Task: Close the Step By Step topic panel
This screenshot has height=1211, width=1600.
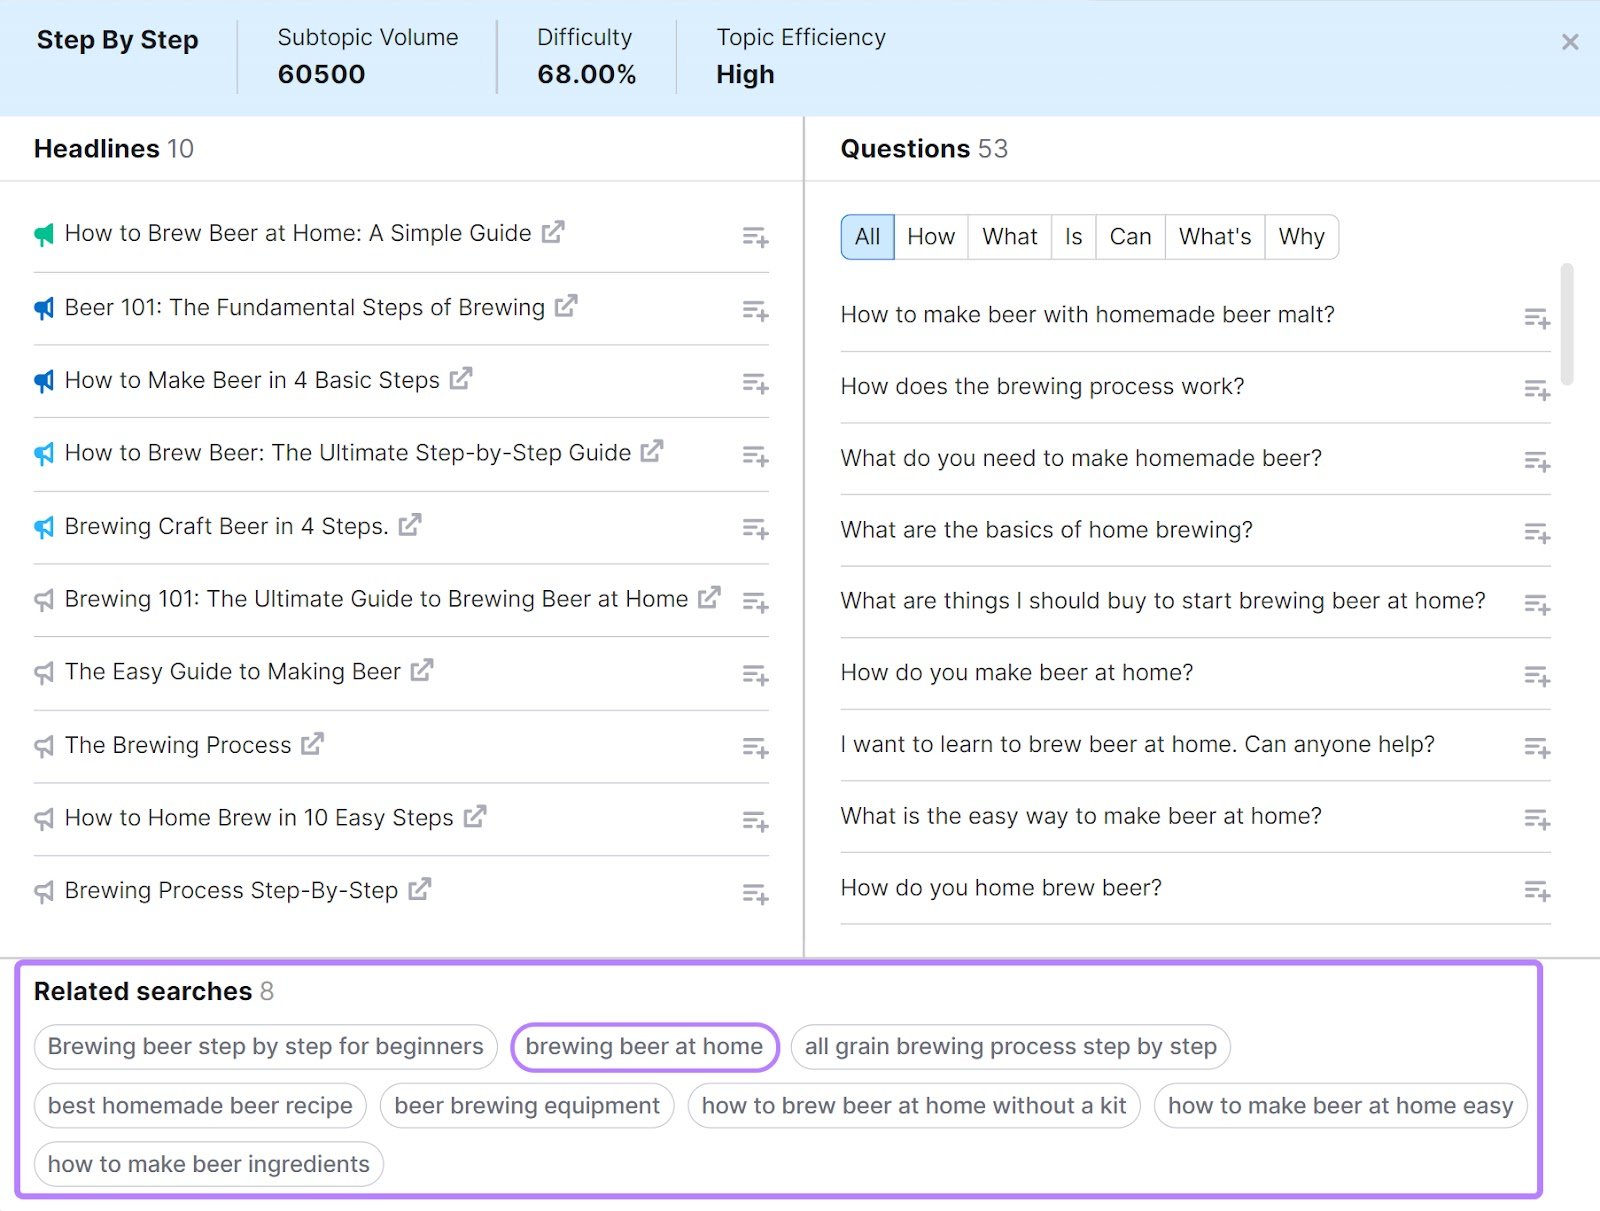Action: [x=1572, y=42]
